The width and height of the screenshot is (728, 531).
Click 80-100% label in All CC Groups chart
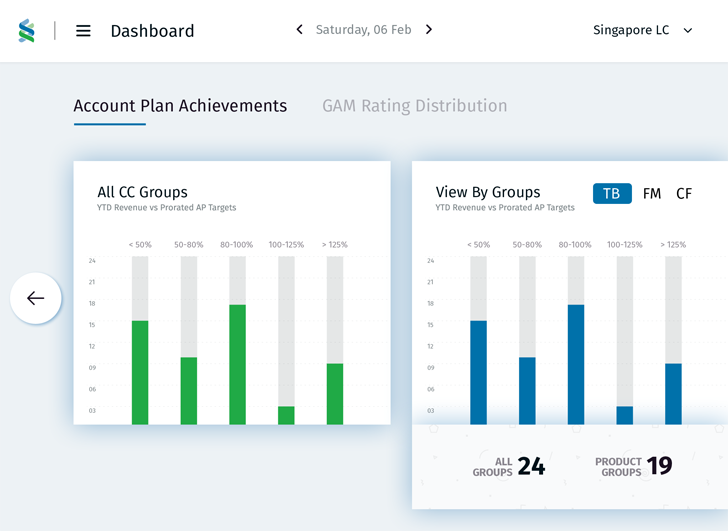(237, 245)
